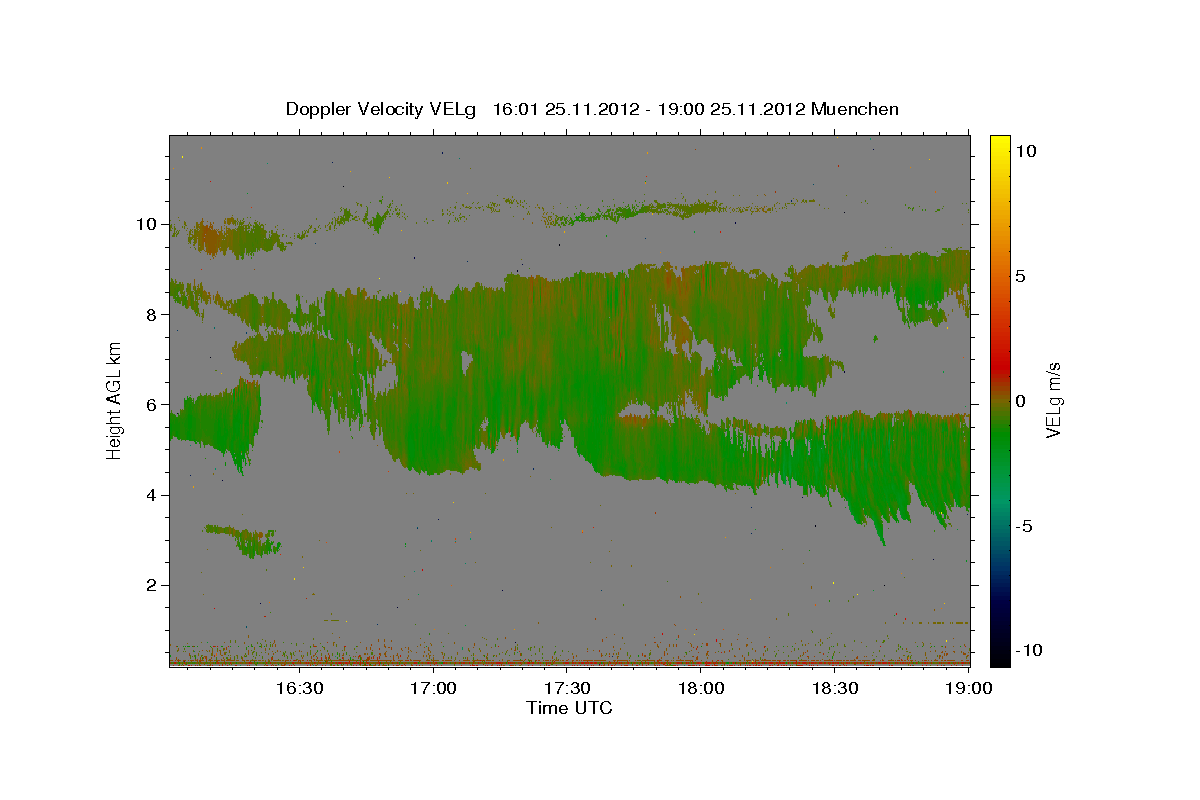The height and width of the screenshot is (800, 1200).
Task: Click the height axis label 10
Action: click(146, 224)
